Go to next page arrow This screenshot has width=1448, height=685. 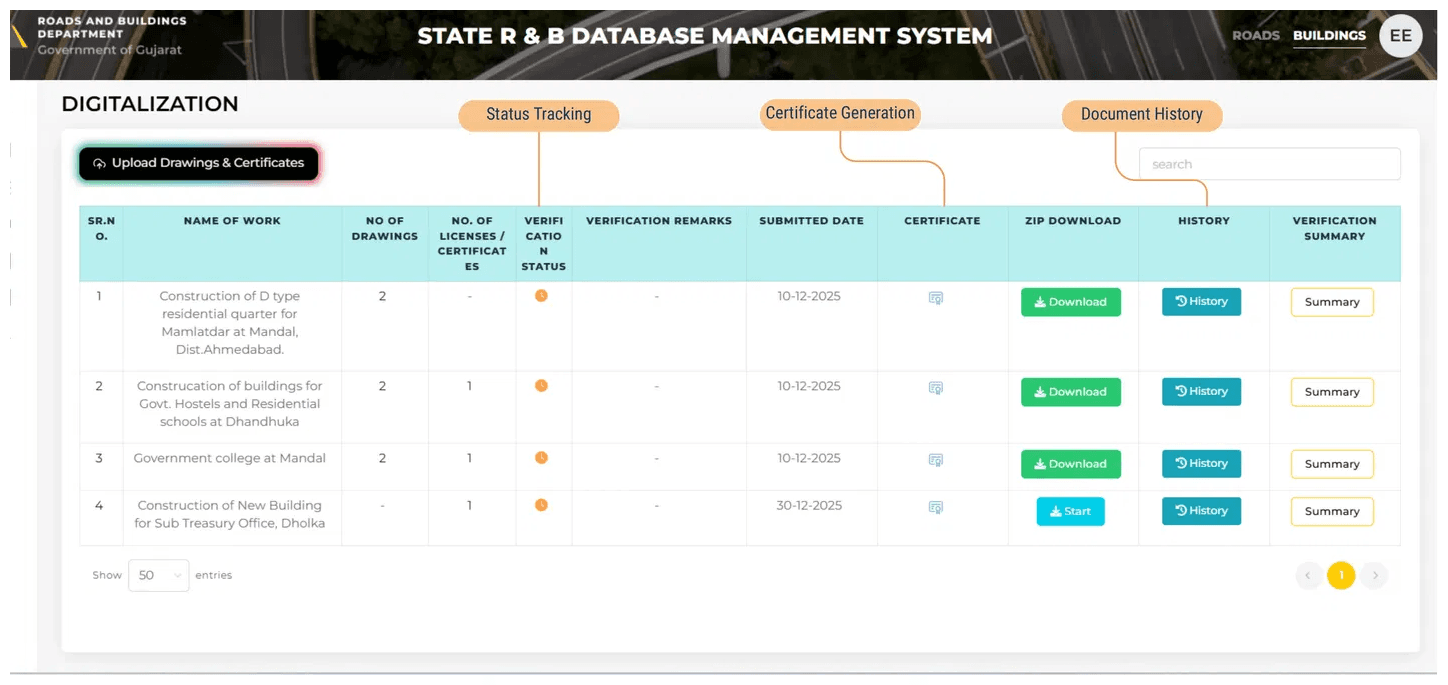point(1375,575)
